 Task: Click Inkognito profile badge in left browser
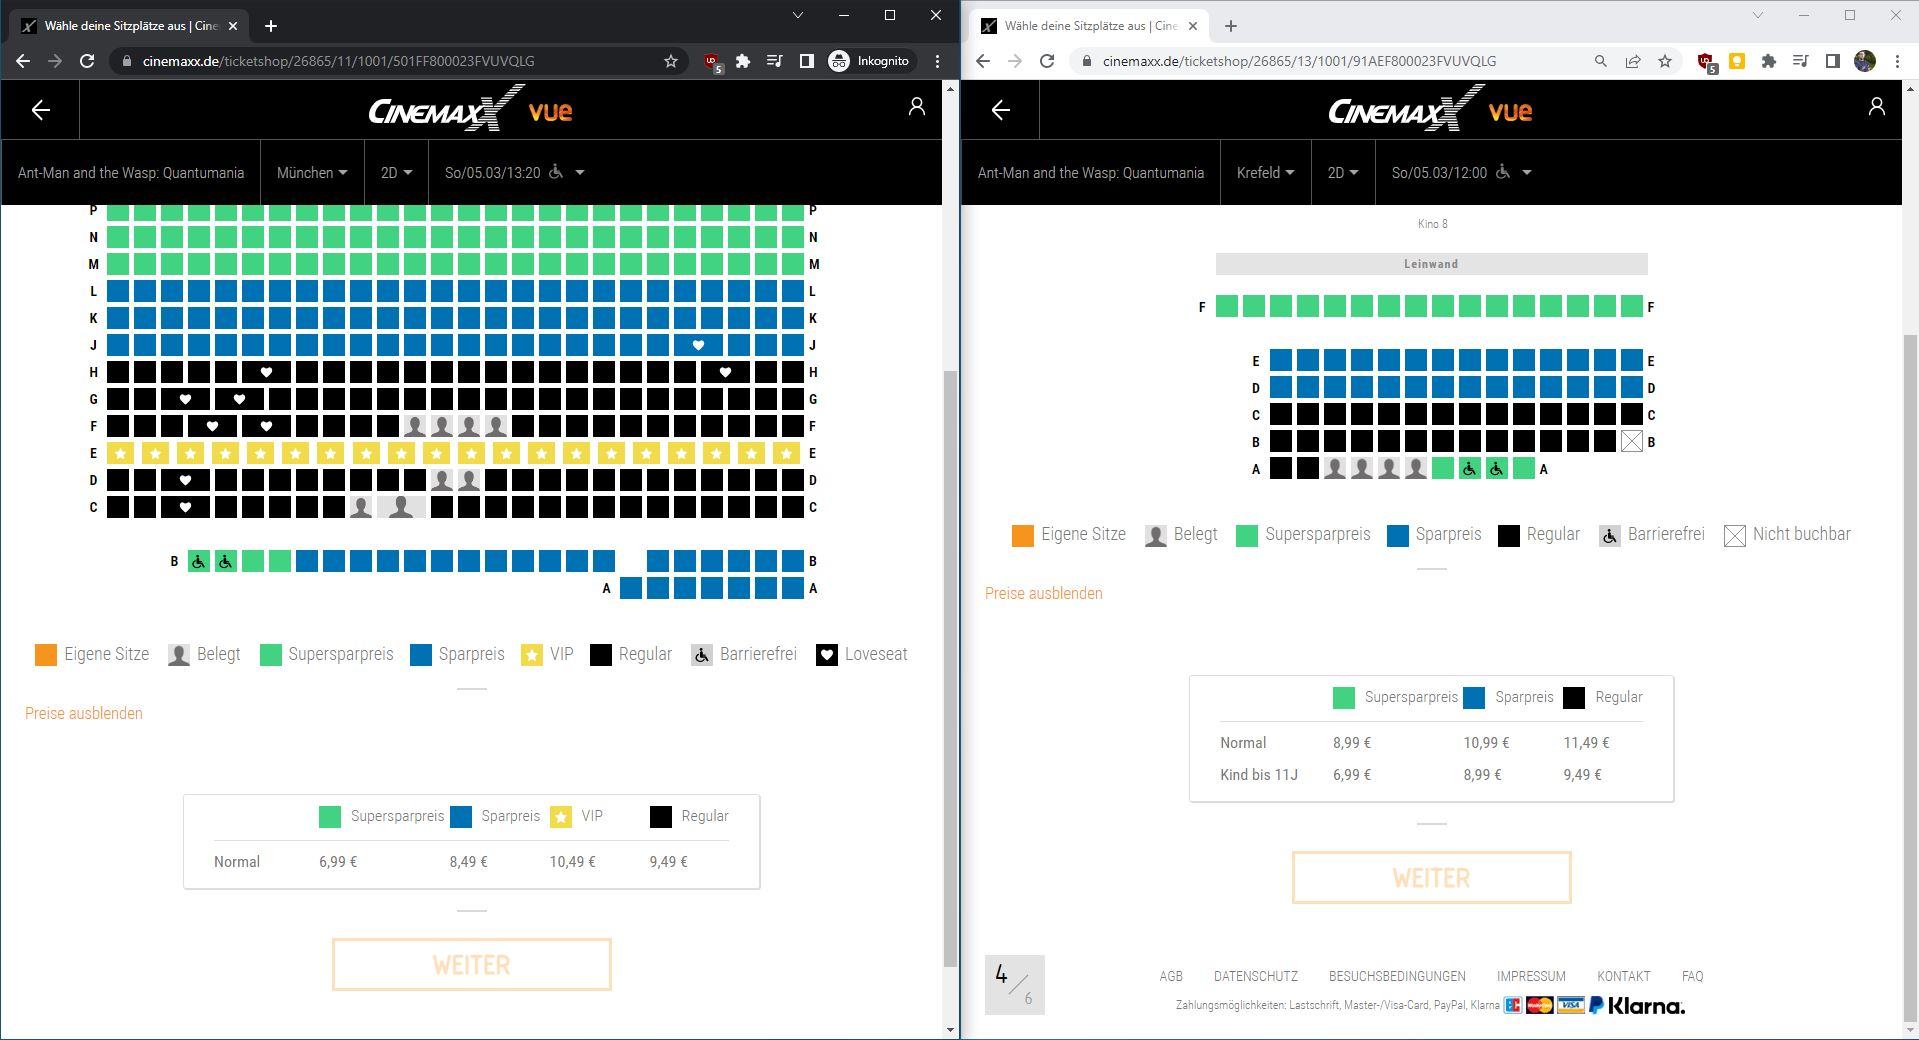coord(869,61)
